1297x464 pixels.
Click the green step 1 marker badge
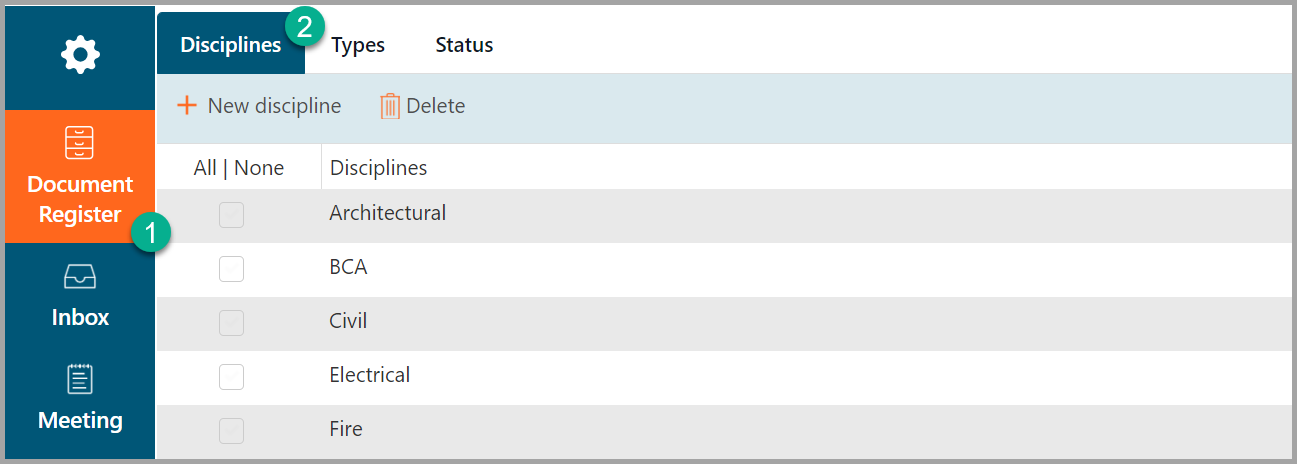[x=151, y=234]
